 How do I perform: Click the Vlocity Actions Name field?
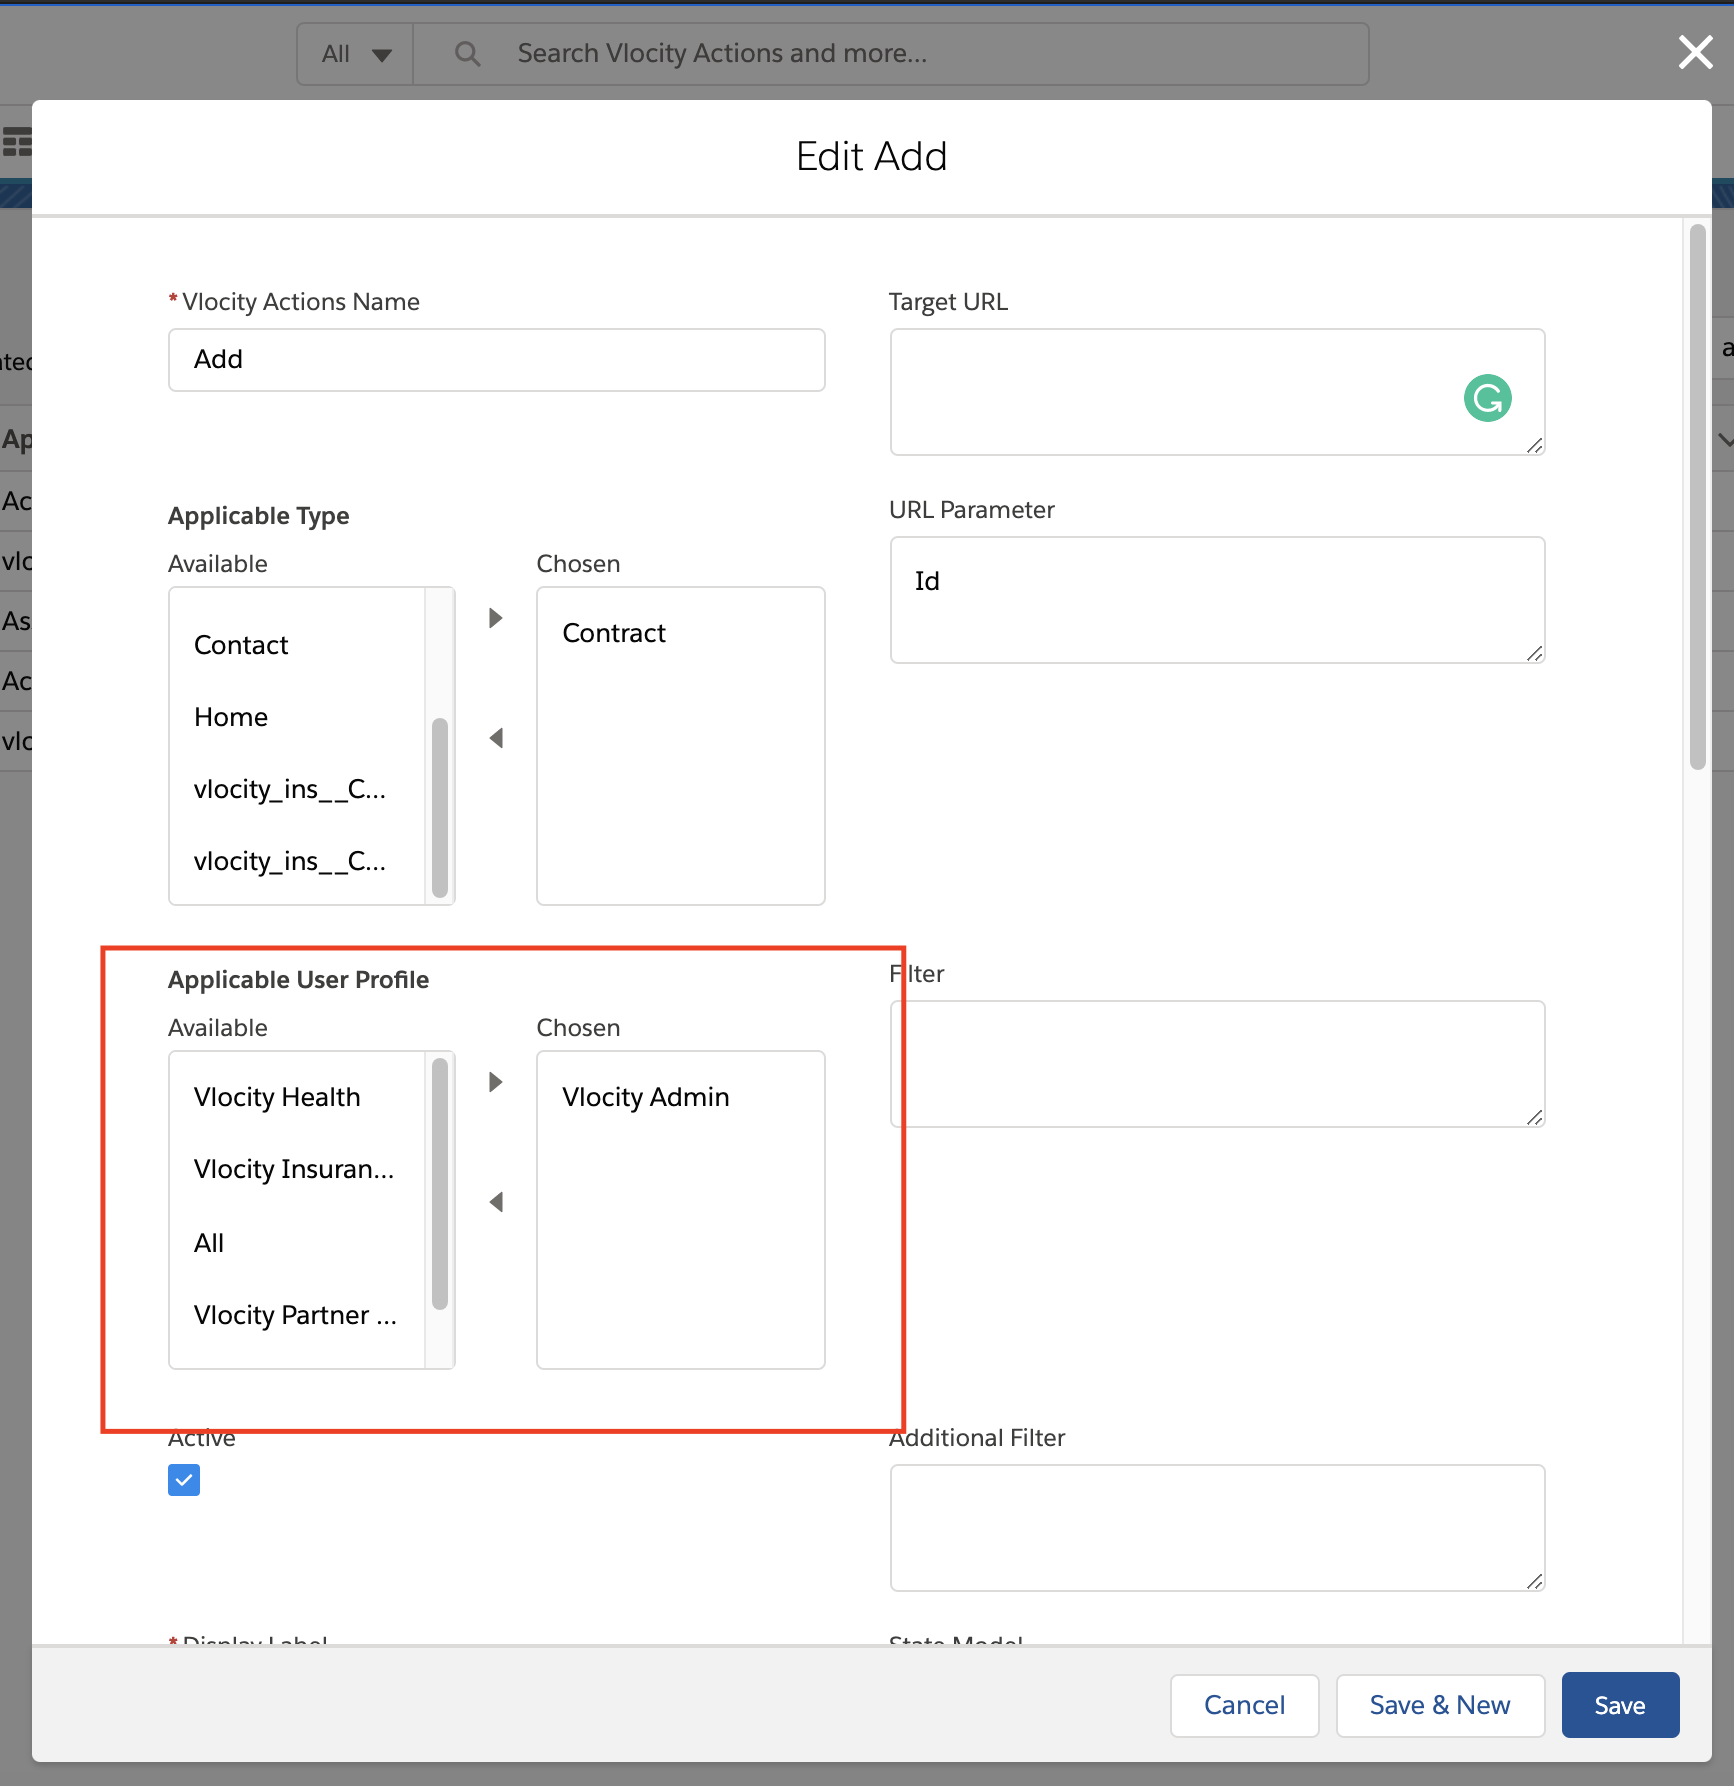(496, 360)
